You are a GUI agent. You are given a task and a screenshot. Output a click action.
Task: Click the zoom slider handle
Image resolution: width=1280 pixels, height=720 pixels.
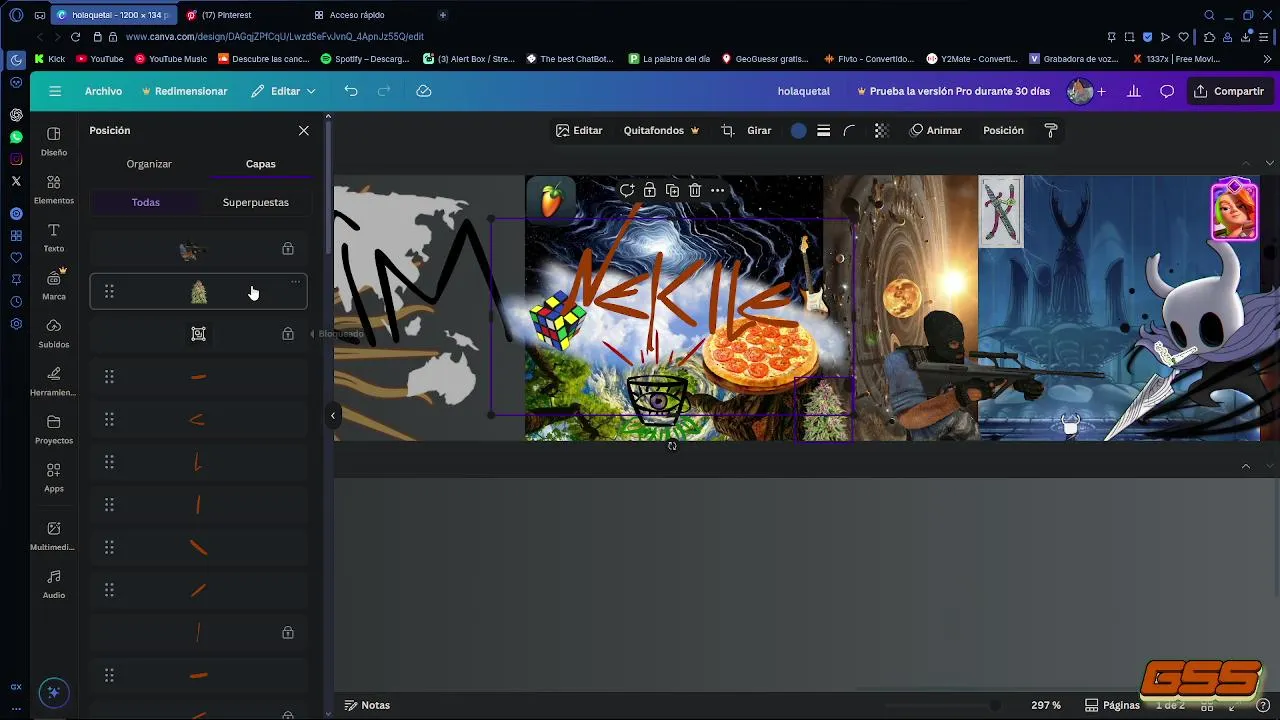click(x=994, y=705)
